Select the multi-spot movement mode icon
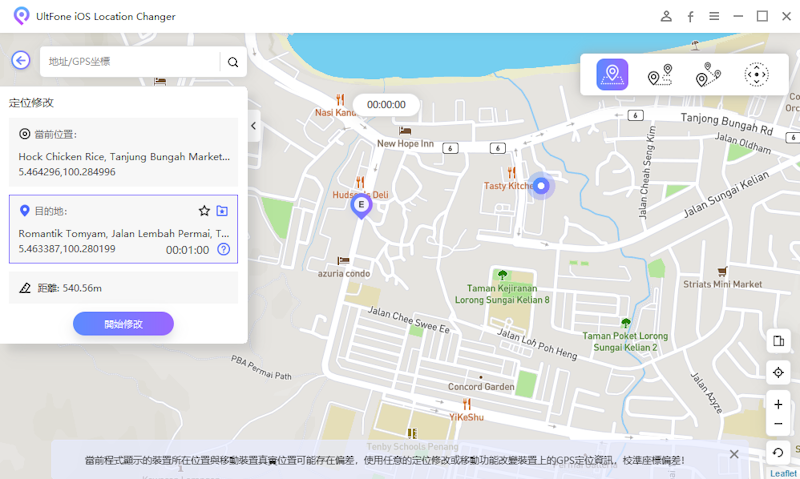 click(x=708, y=75)
